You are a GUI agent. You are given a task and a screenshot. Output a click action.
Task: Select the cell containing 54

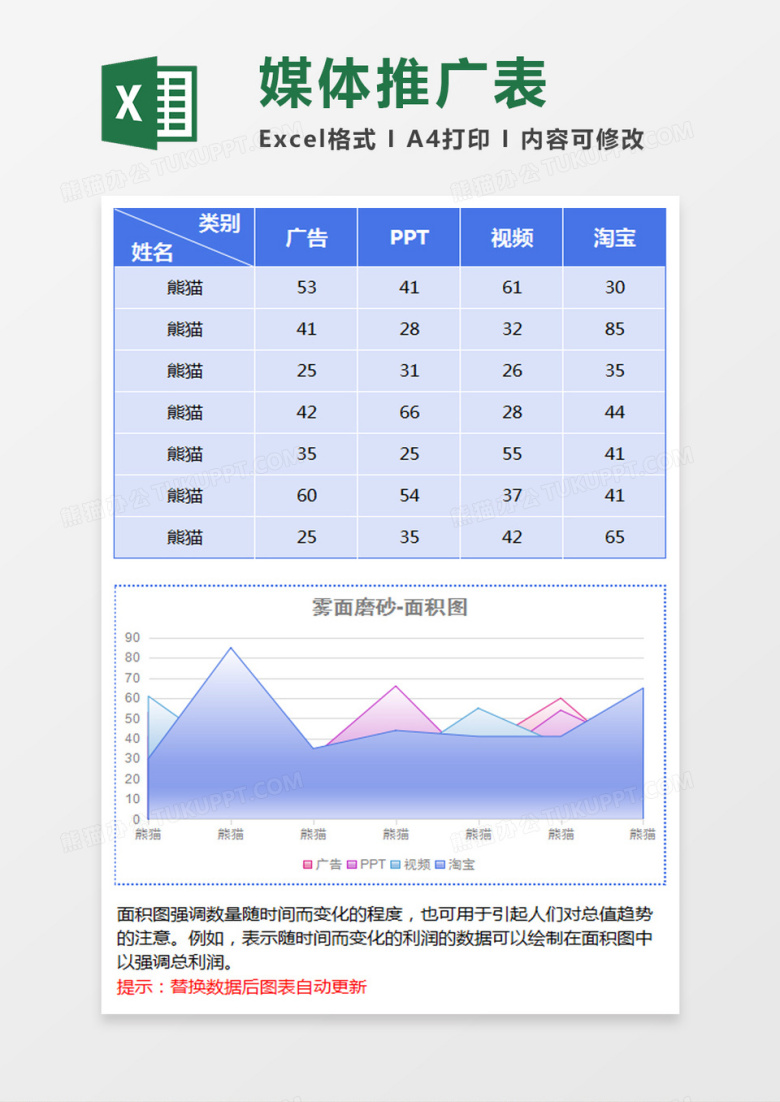coord(409,495)
